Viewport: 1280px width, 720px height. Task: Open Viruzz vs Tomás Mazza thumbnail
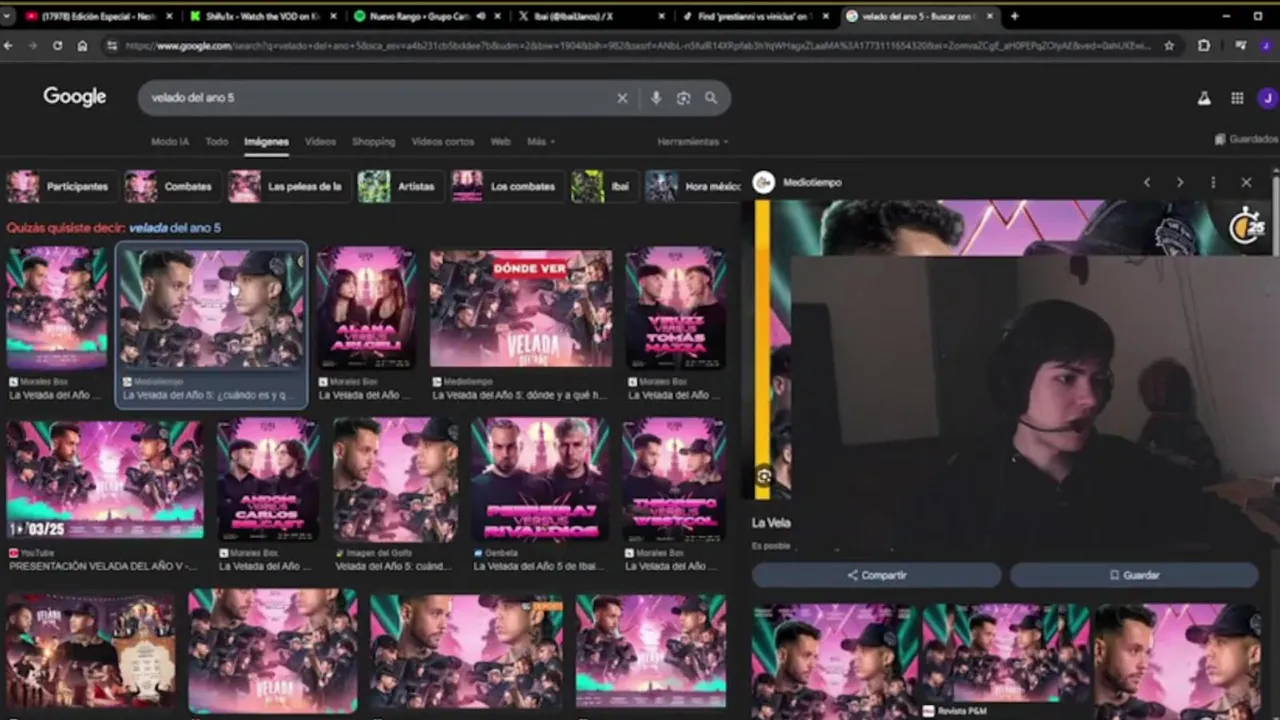(675, 308)
